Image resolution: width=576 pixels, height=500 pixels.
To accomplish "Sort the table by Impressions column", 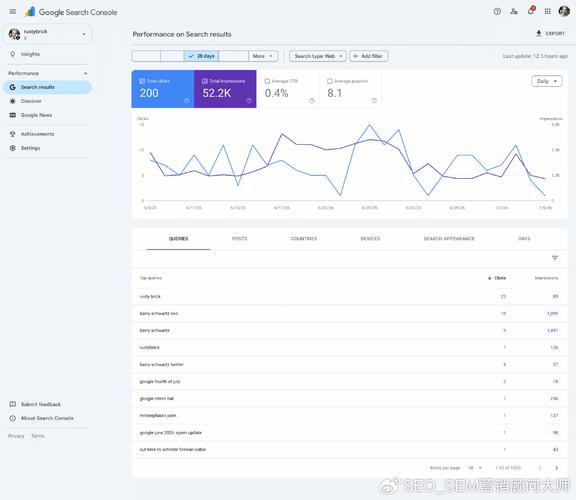I will point(546,278).
